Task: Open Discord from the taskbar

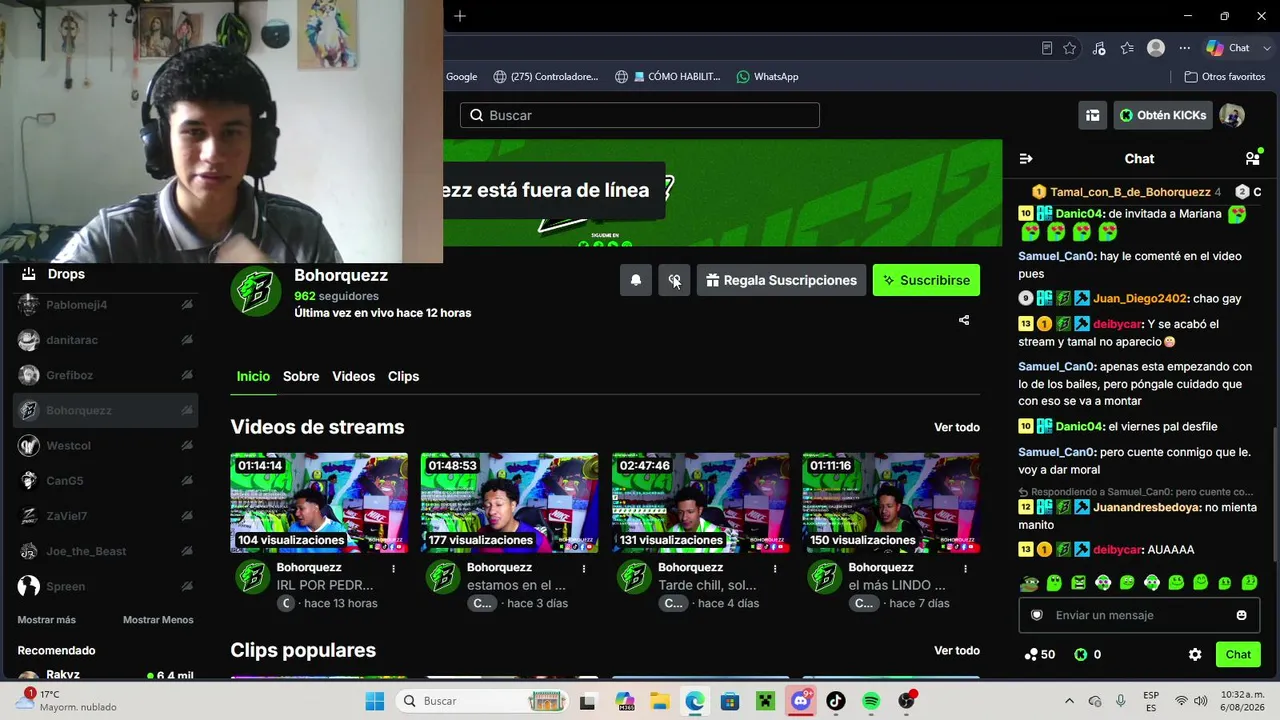Action: pyautogui.click(x=801, y=701)
